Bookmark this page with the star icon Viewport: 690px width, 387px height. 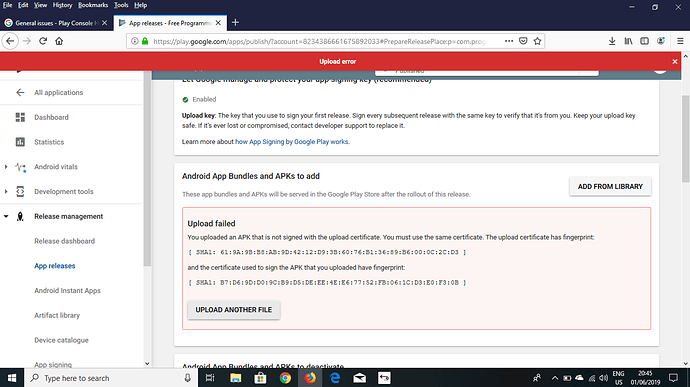537,41
